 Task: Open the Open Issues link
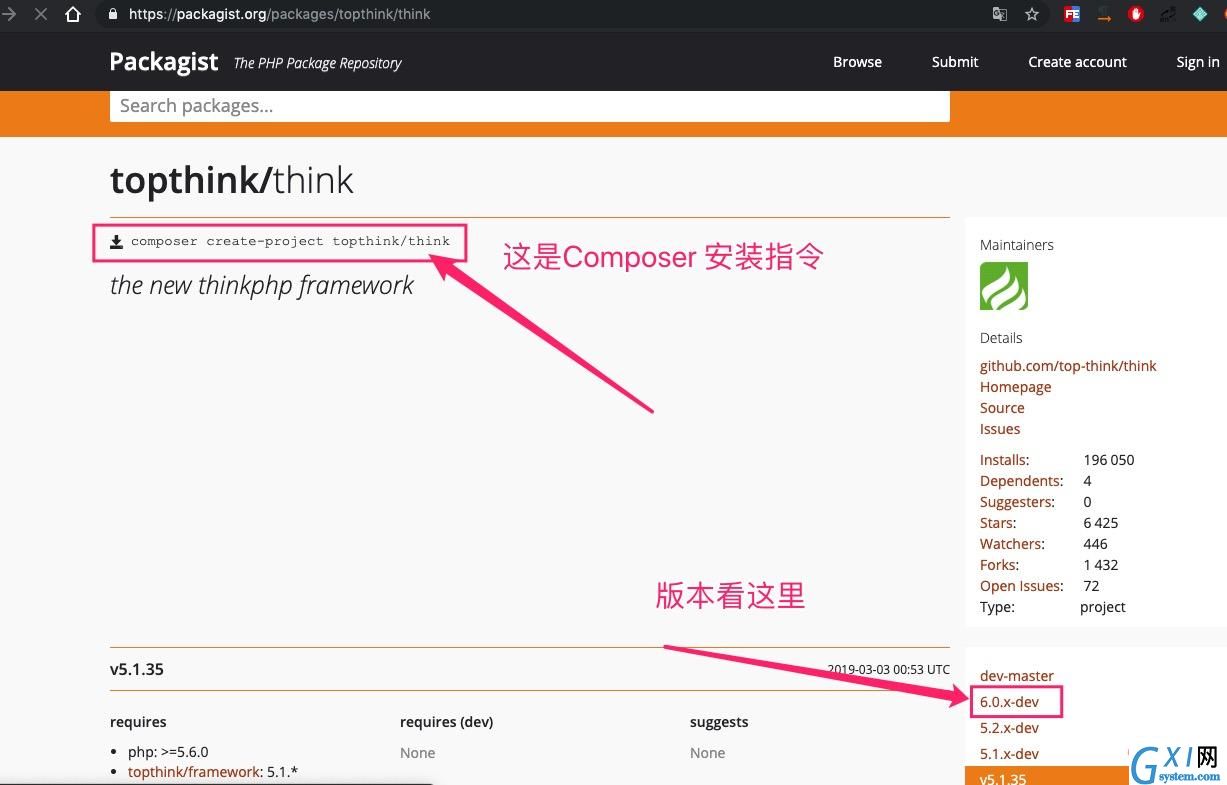[1022, 586]
